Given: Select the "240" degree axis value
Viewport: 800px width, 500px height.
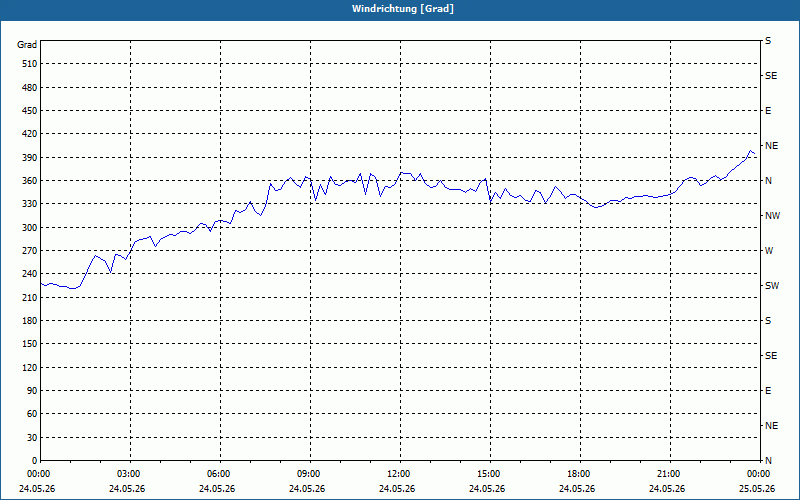Looking at the screenshot, I should pos(30,274).
